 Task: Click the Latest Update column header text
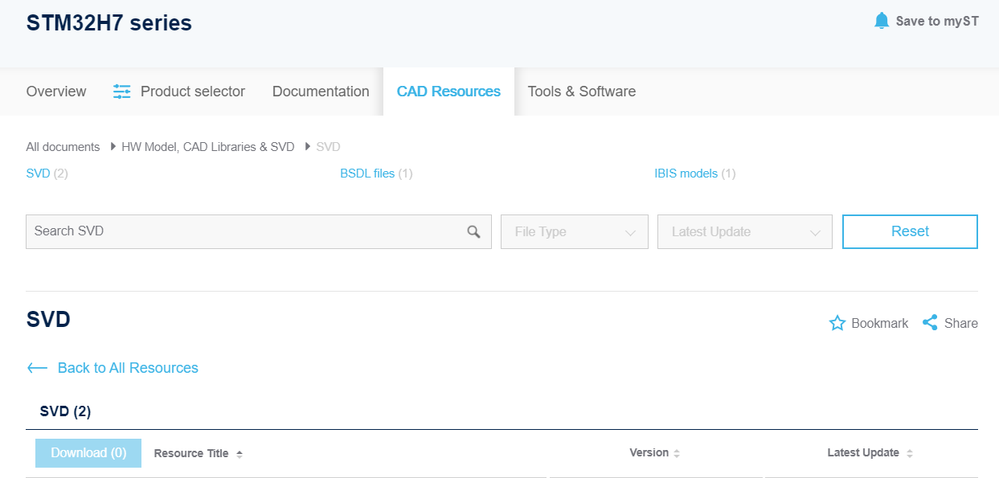pyautogui.click(x=863, y=453)
